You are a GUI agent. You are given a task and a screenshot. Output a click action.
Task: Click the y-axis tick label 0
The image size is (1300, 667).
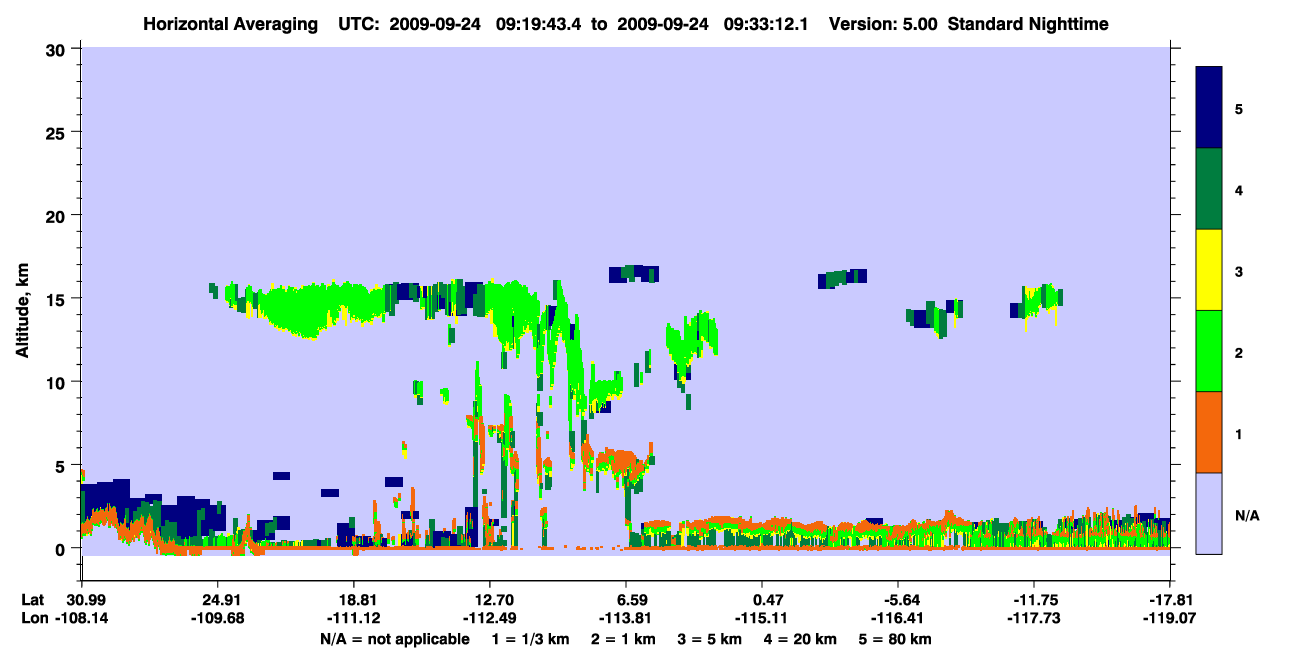[61, 549]
